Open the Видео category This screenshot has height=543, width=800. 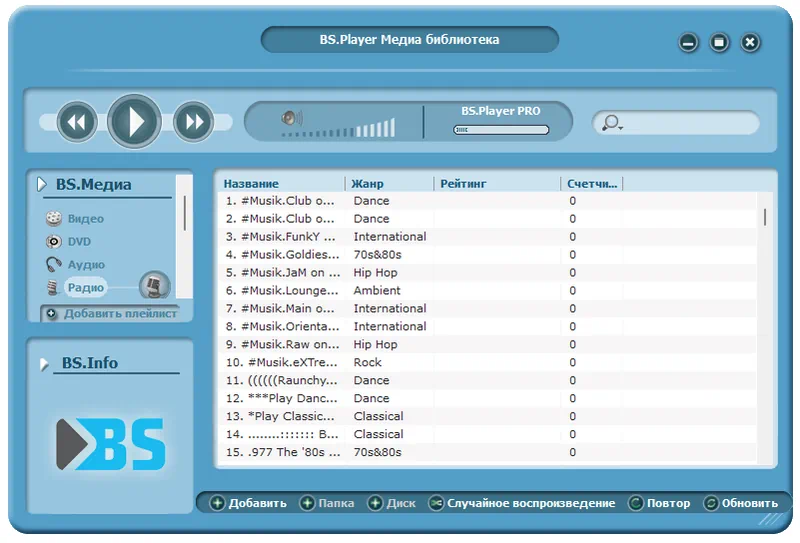86,218
